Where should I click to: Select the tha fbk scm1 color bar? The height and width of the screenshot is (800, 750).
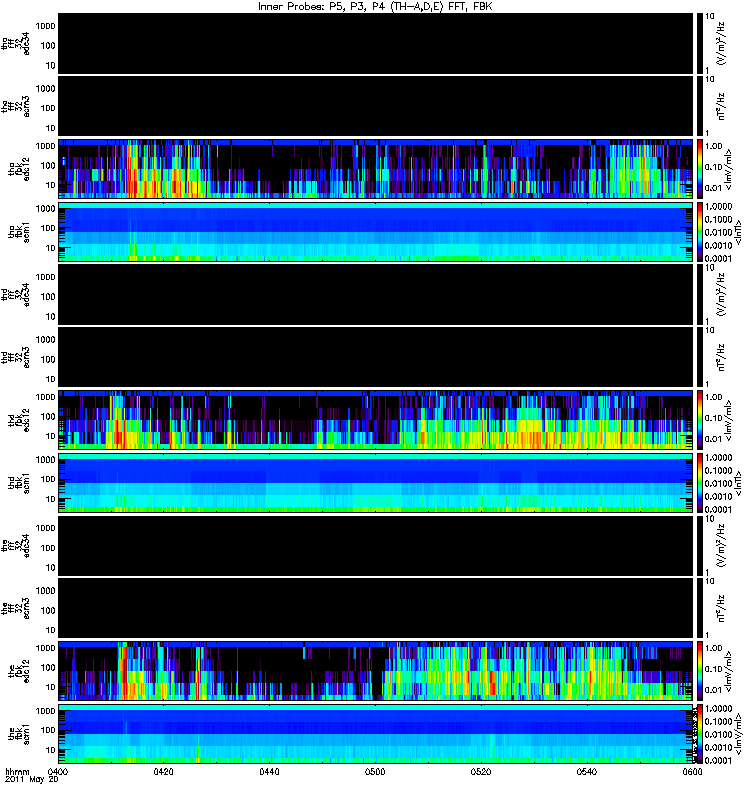coord(700,232)
